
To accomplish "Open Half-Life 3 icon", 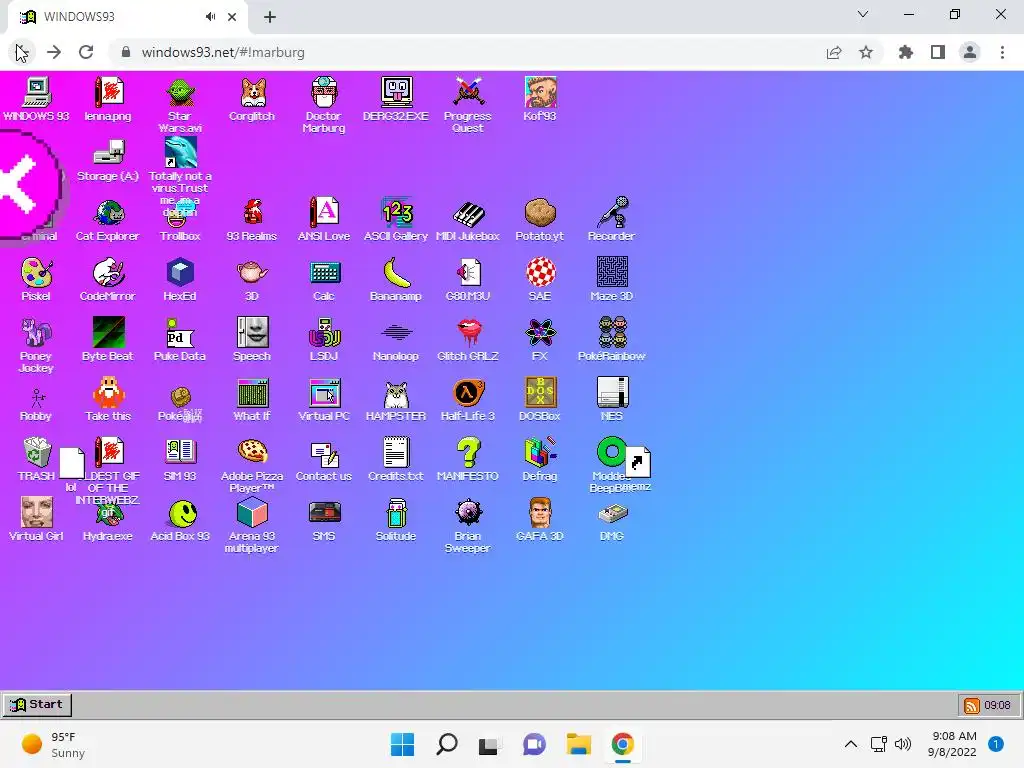I will (468, 393).
